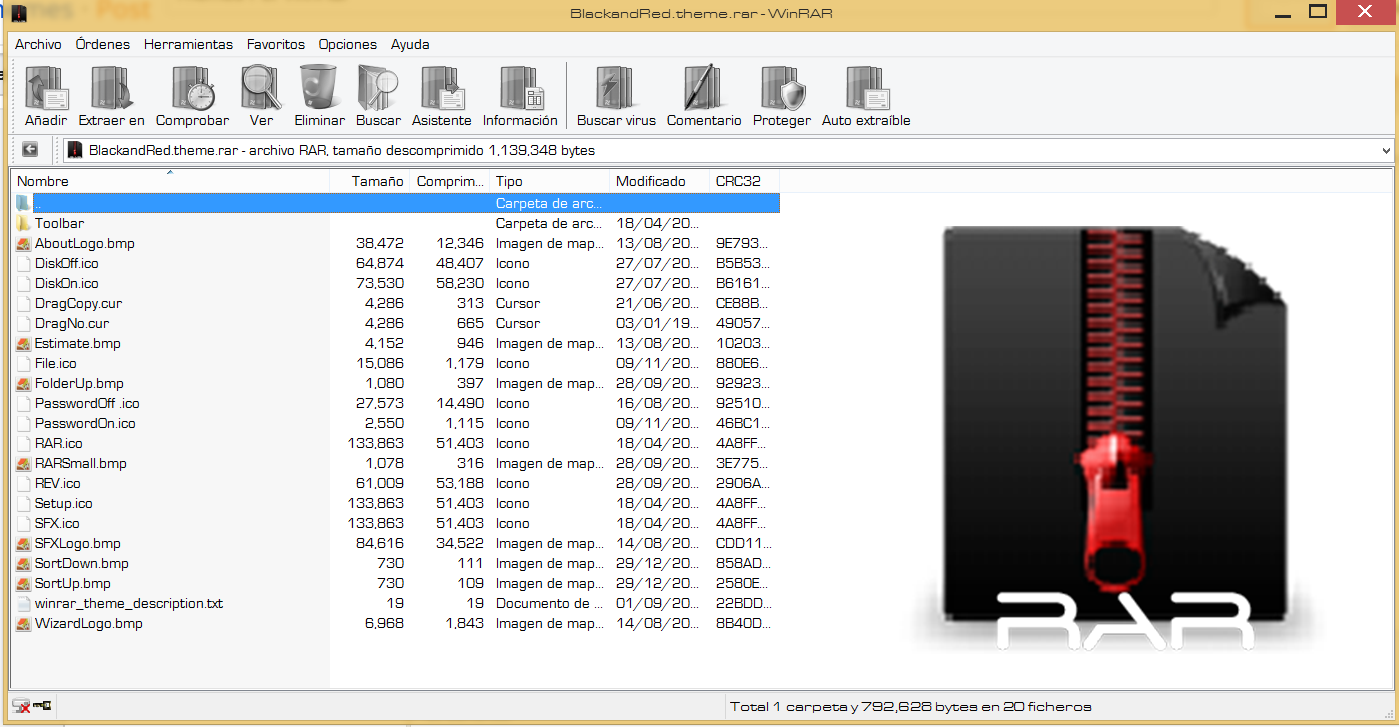Open the Favoritos menu

click(x=276, y=44)
